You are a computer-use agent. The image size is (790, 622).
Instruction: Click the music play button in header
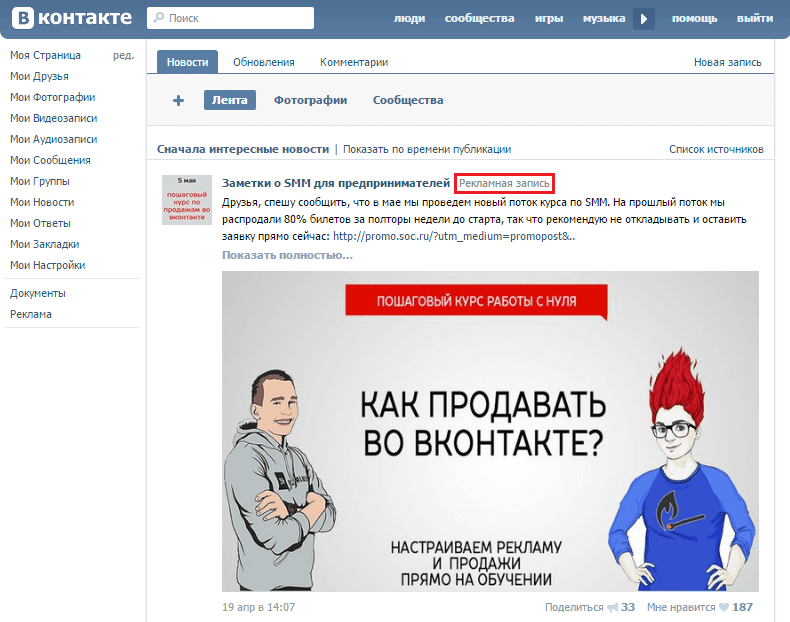[644, 19]
